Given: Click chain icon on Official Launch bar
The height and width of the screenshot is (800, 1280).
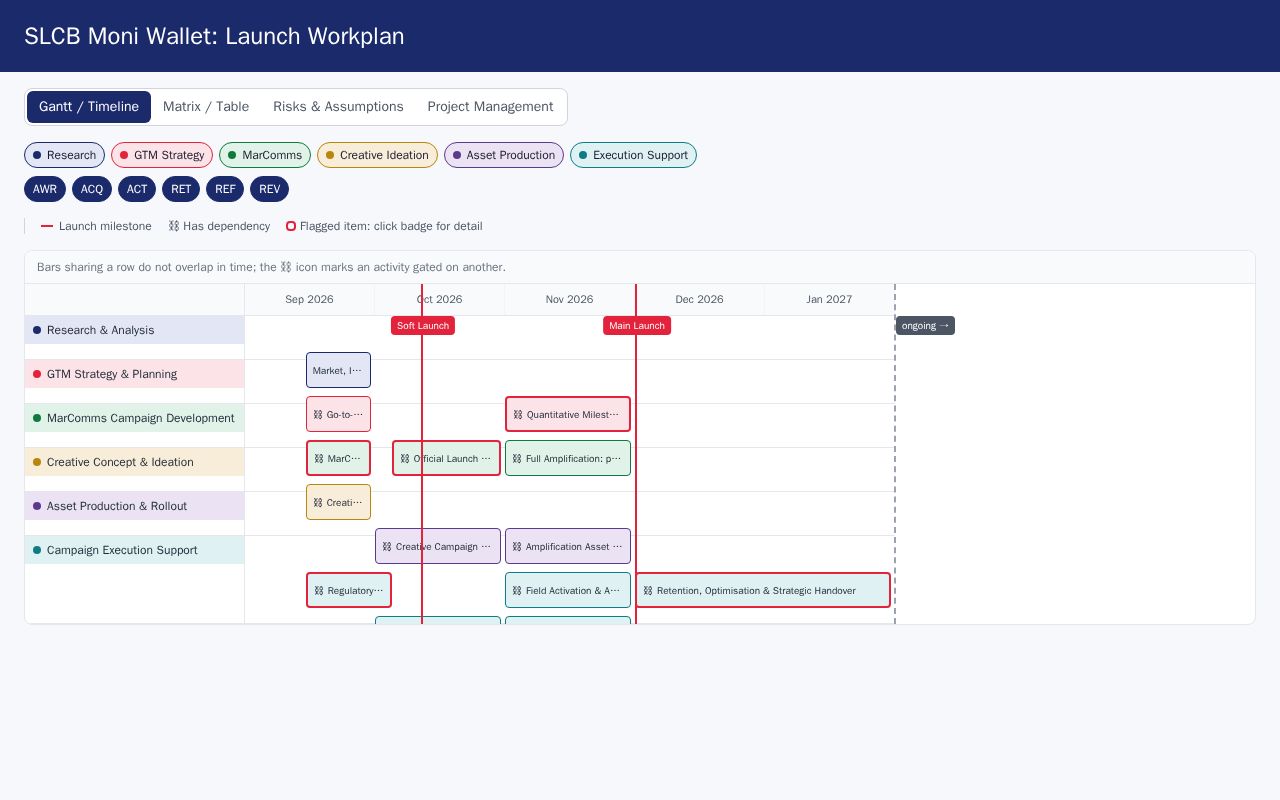Looking at the screenshot, I should tap(405, 459).
